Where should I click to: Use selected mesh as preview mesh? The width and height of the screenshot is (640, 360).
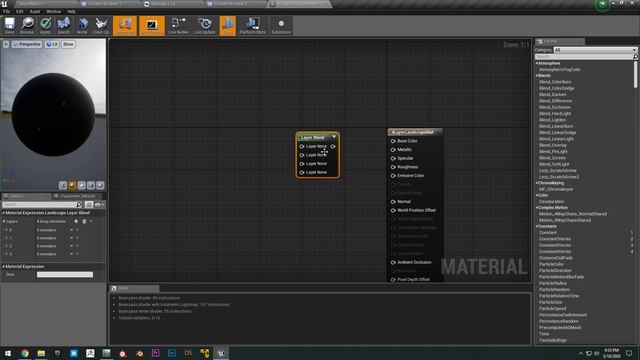click(x=100, y=186)
